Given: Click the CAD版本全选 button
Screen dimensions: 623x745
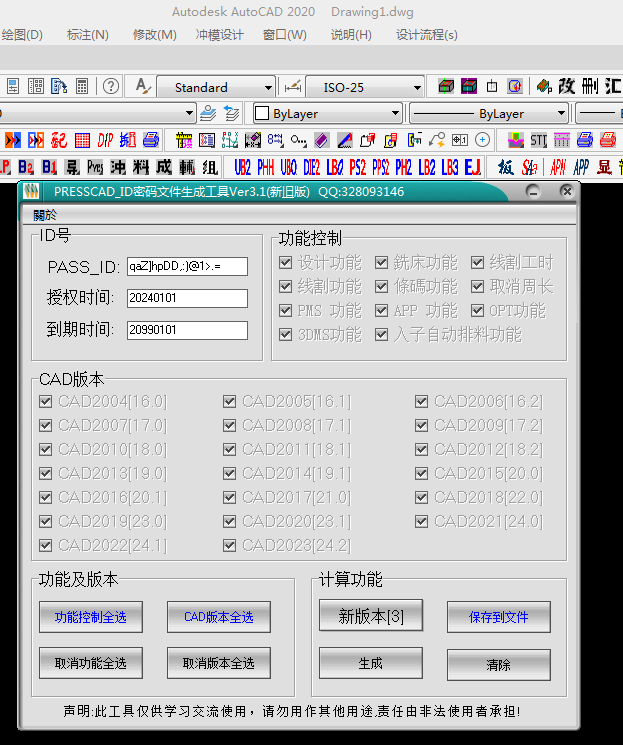Looking at the screenshot, I should click(x=219, y=617).
